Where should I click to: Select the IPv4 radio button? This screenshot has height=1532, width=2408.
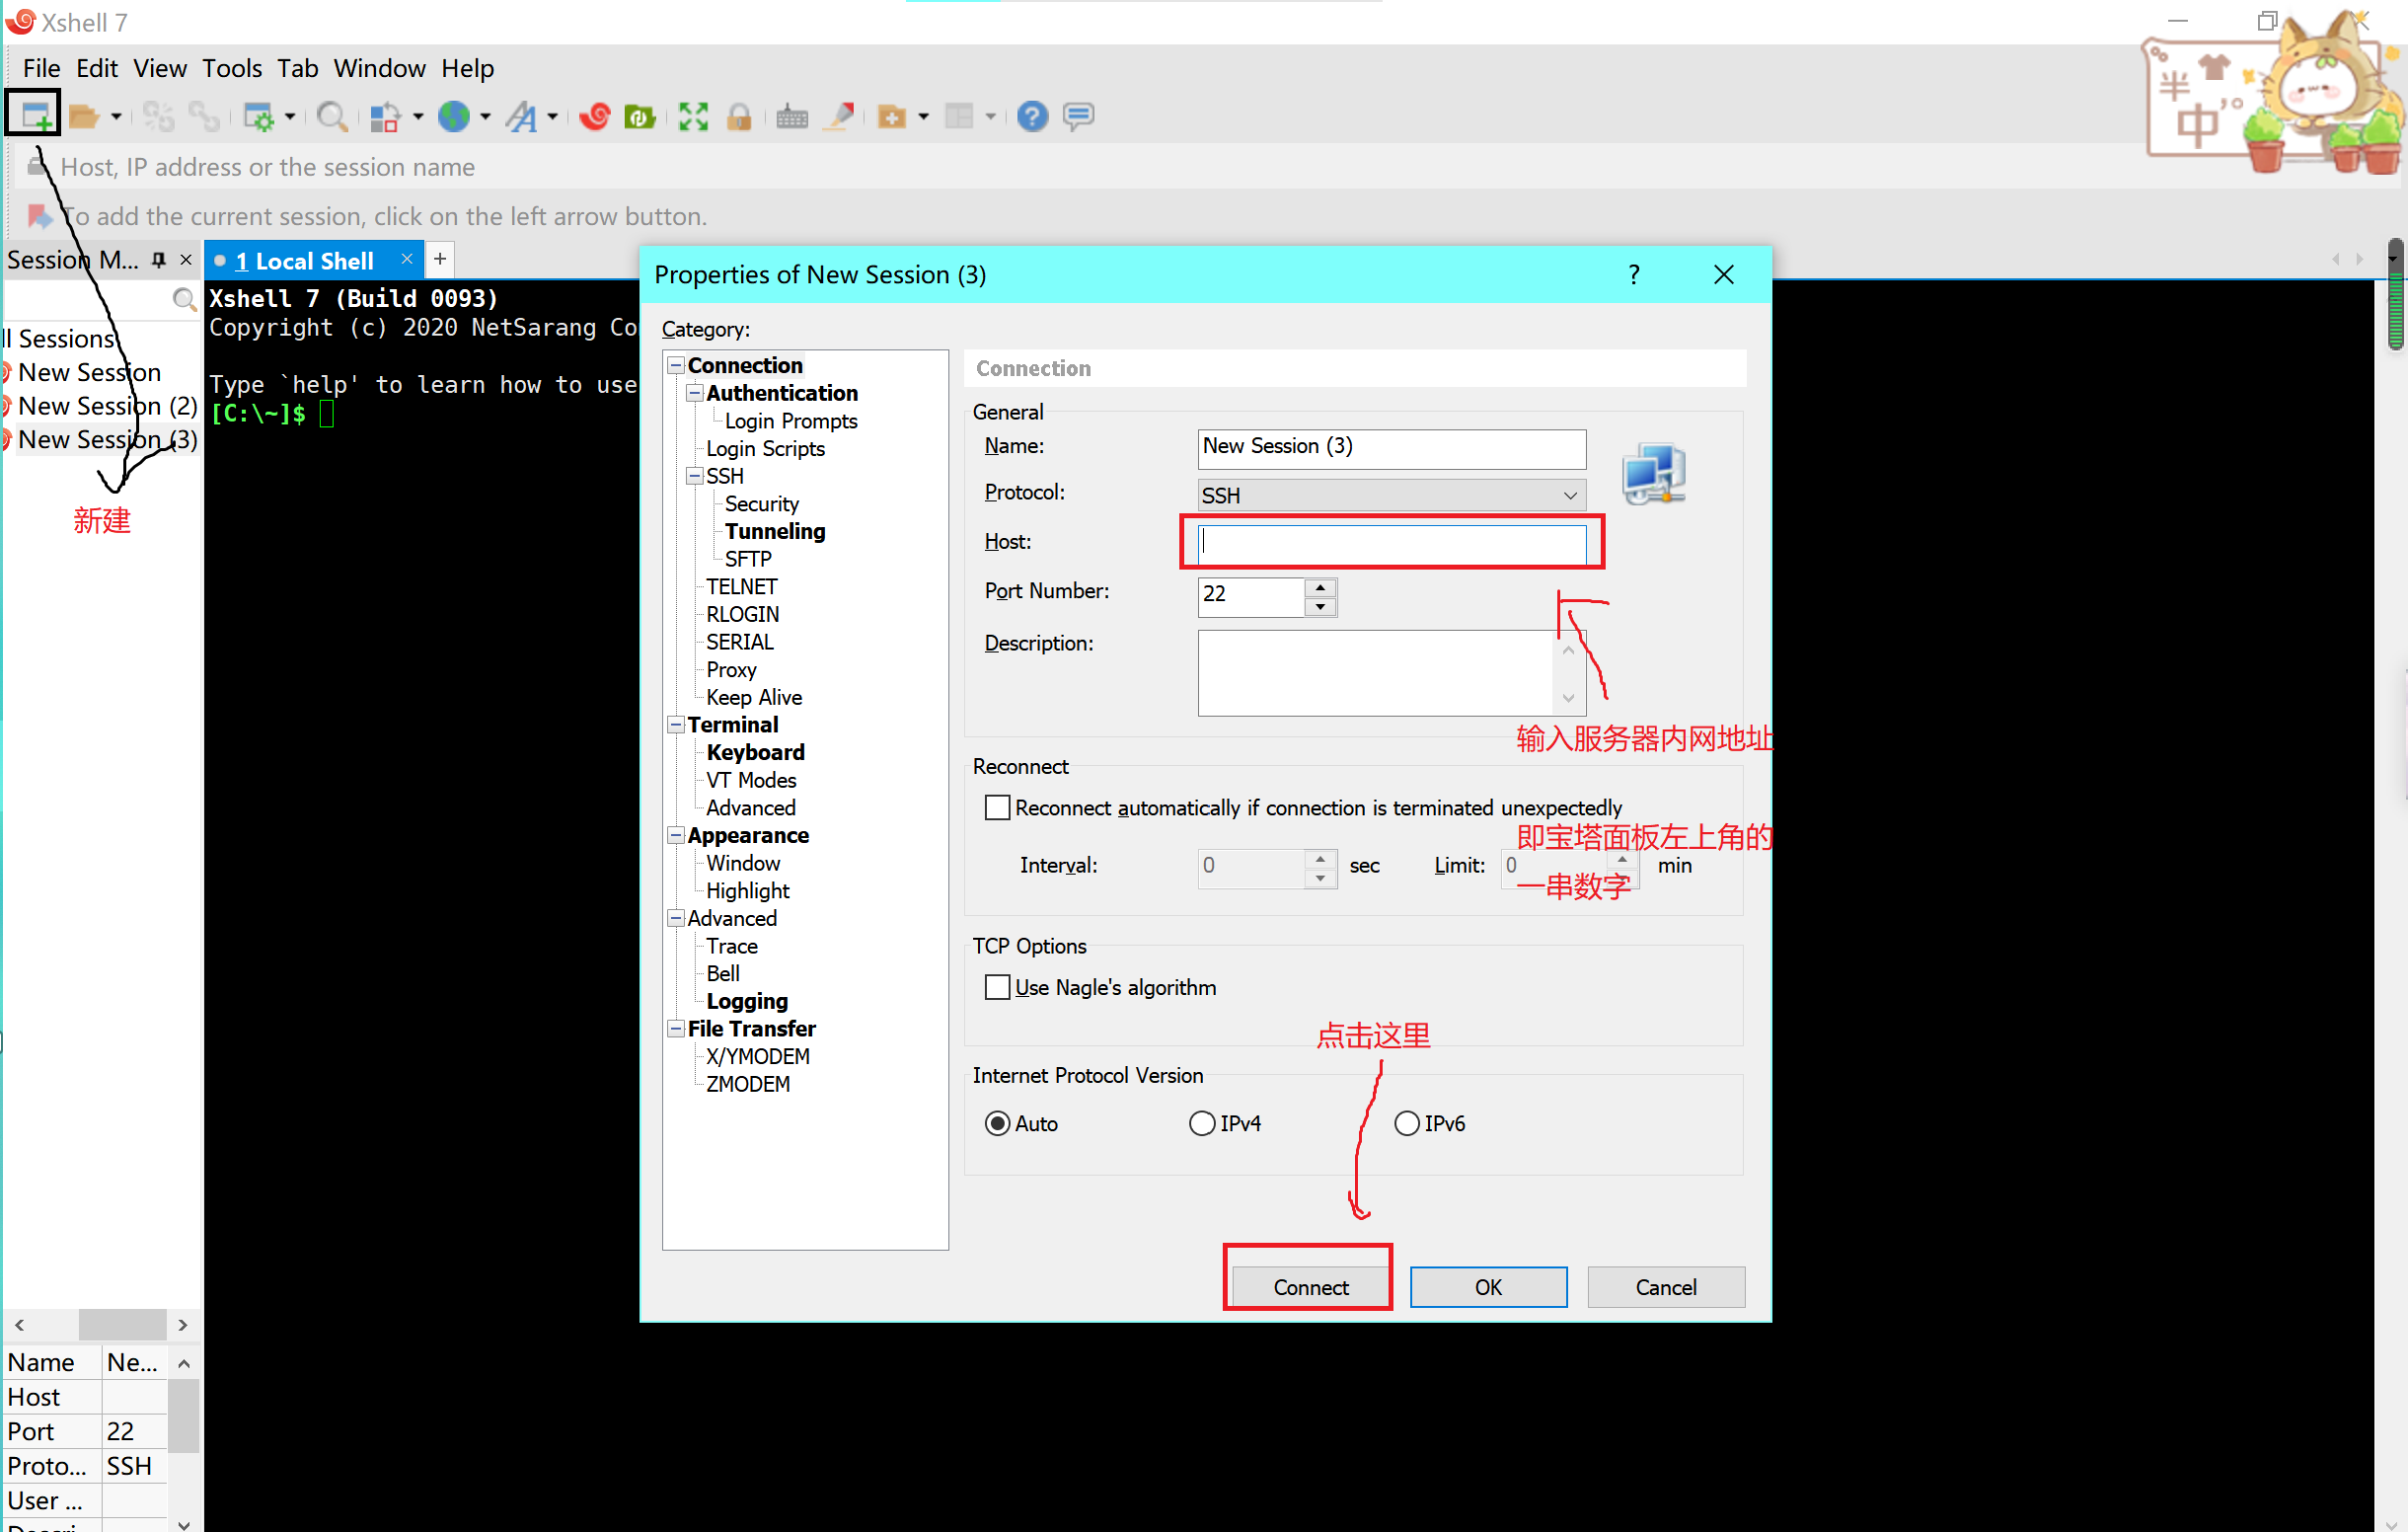[1202, 1124]
